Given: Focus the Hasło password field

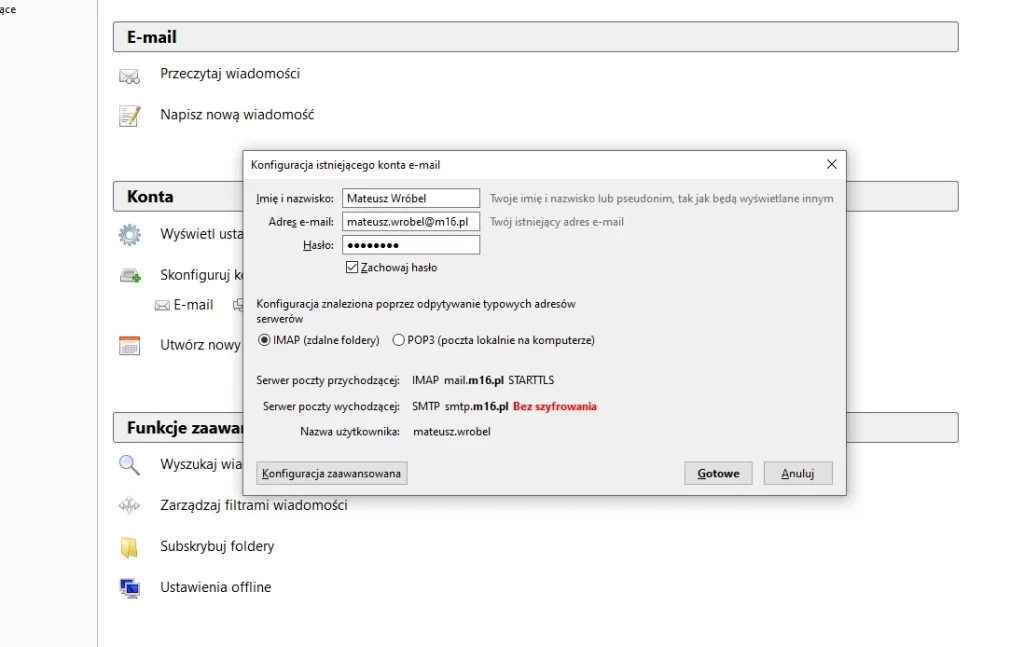Looking at the screenshot, I should point(411,246).
